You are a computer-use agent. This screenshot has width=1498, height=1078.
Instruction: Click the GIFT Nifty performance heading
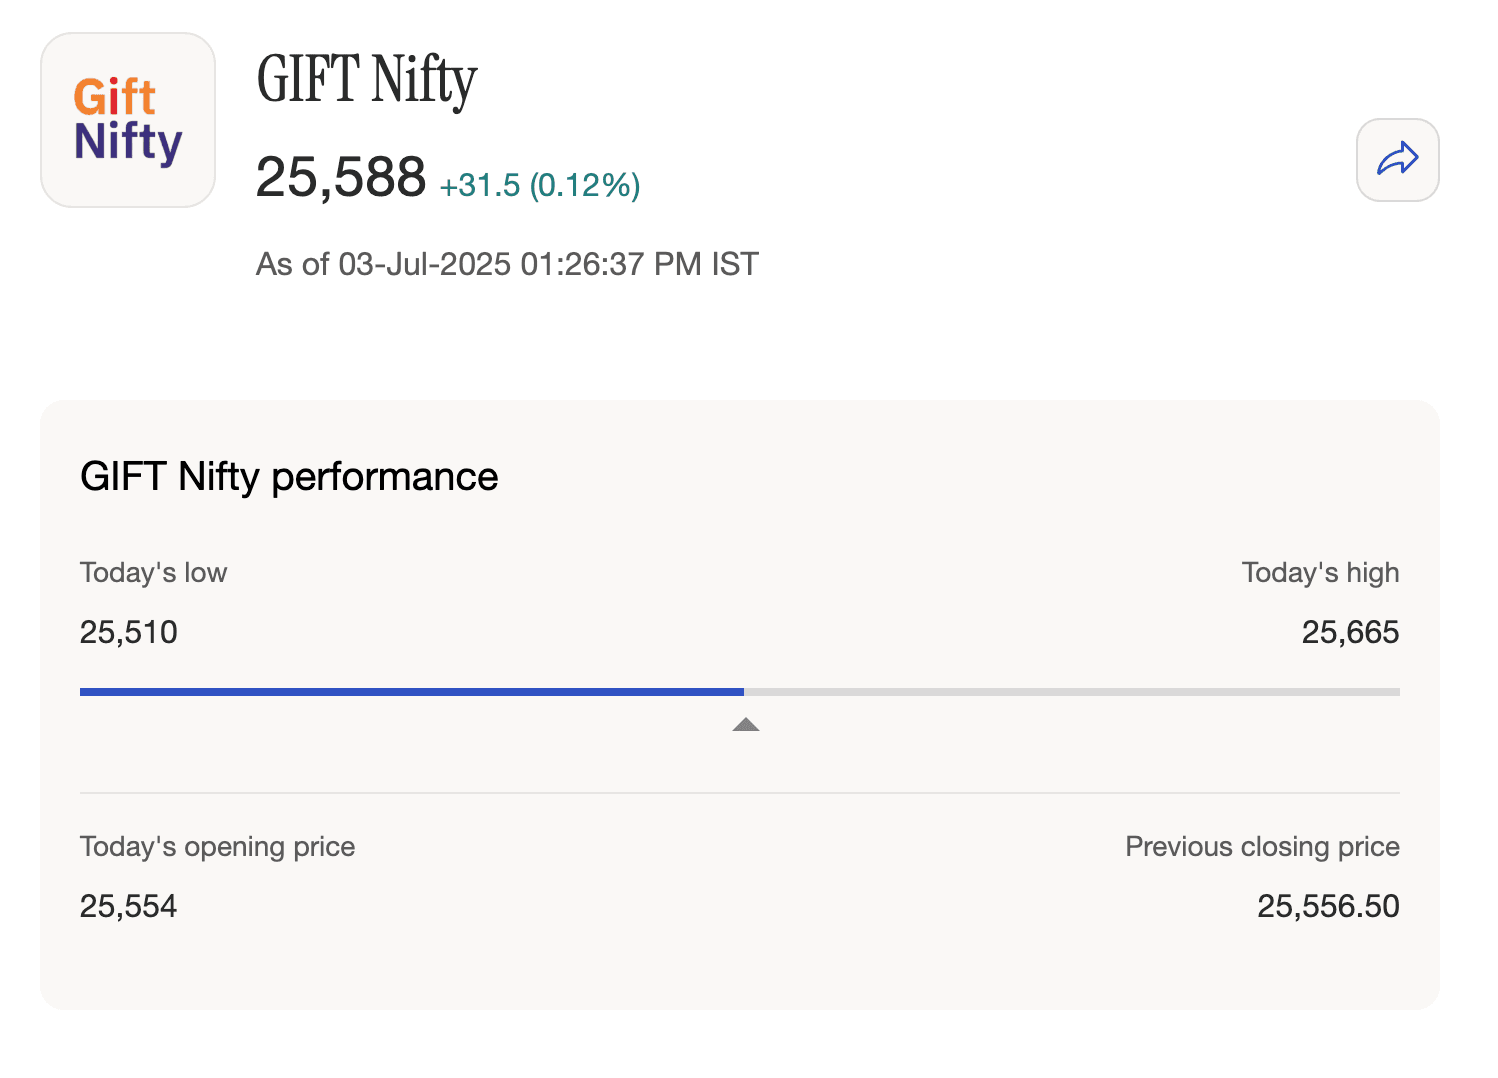(x=289, y=477)
